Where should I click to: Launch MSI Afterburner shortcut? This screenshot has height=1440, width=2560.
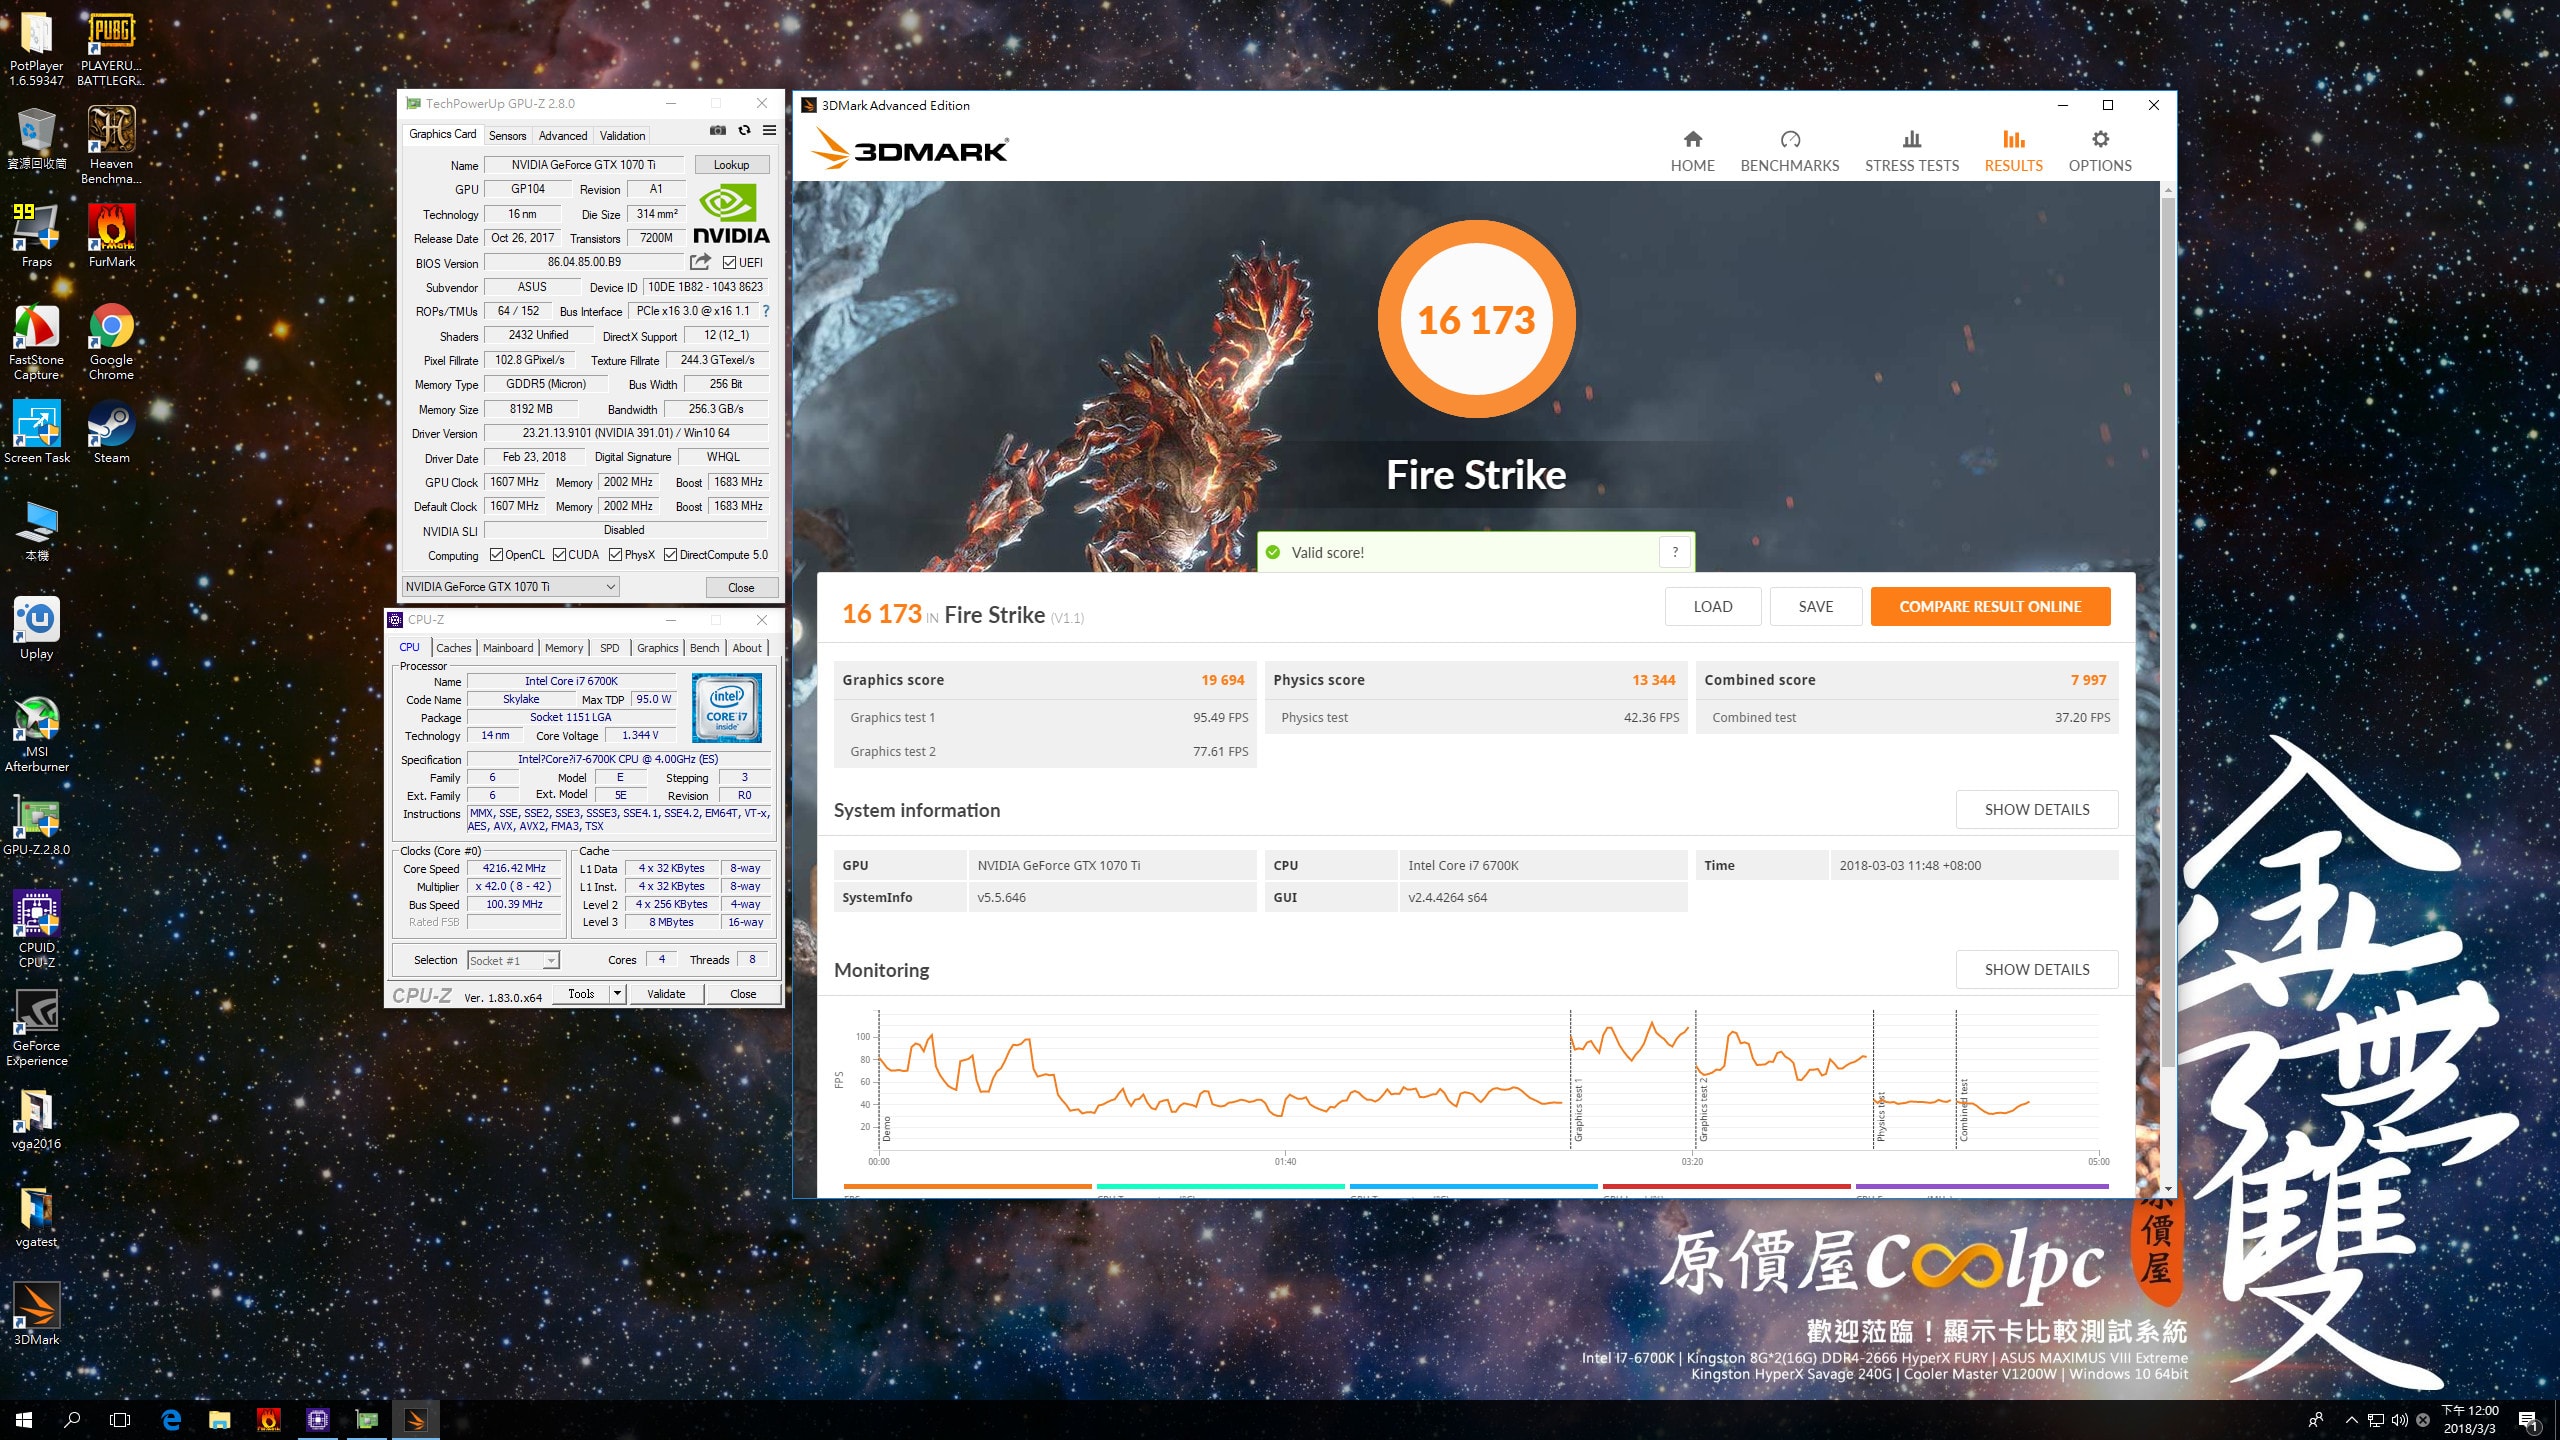(x=37, y=734)
